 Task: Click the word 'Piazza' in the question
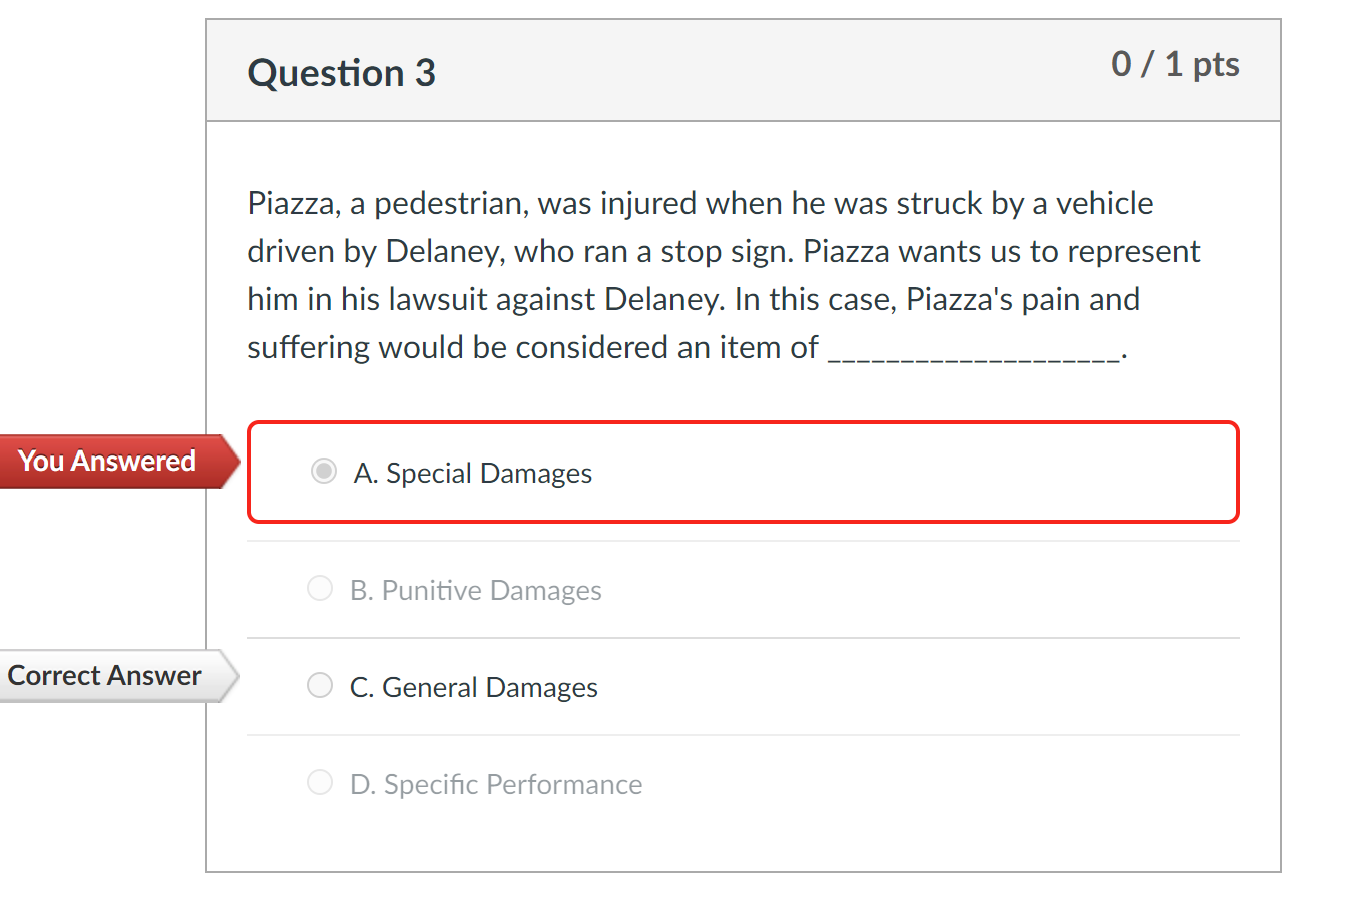click(x=288, y=203)
